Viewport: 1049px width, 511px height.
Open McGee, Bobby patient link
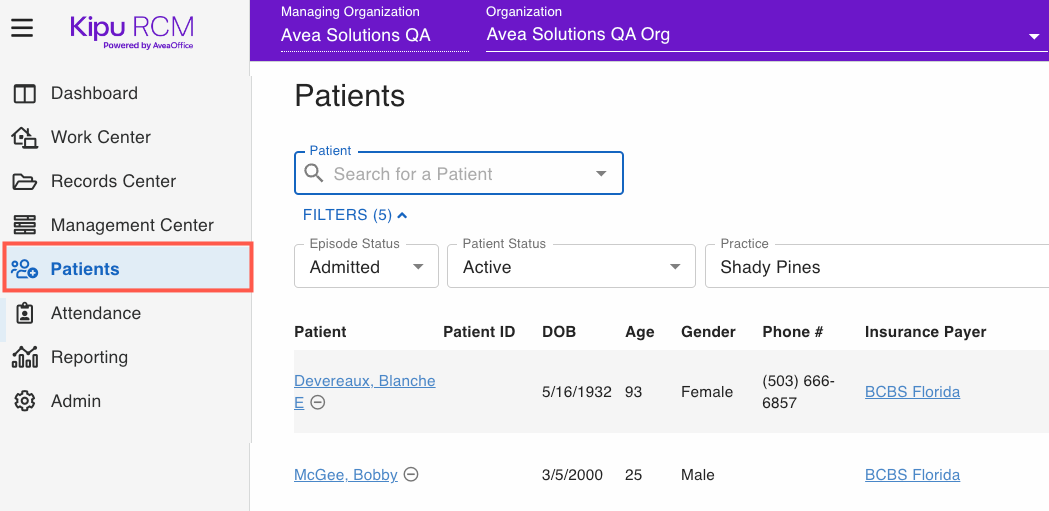point(346,475)
